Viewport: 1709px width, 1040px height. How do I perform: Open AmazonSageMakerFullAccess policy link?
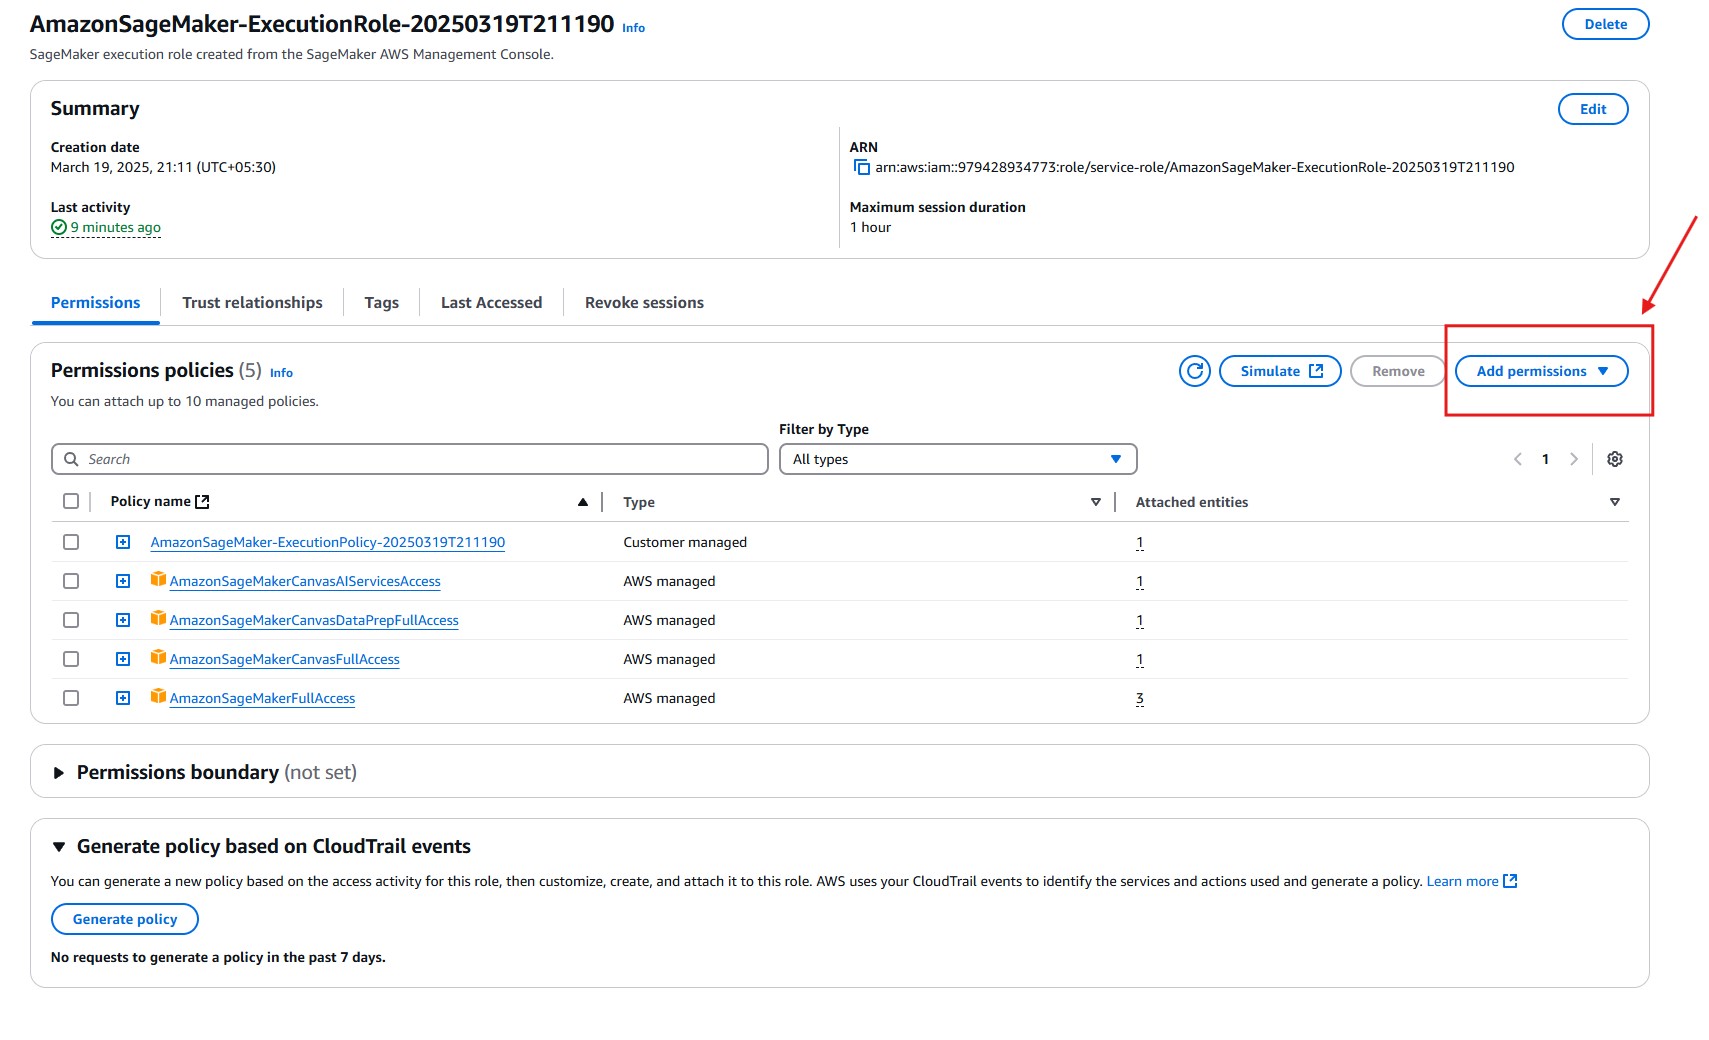[x=262, y=698]
